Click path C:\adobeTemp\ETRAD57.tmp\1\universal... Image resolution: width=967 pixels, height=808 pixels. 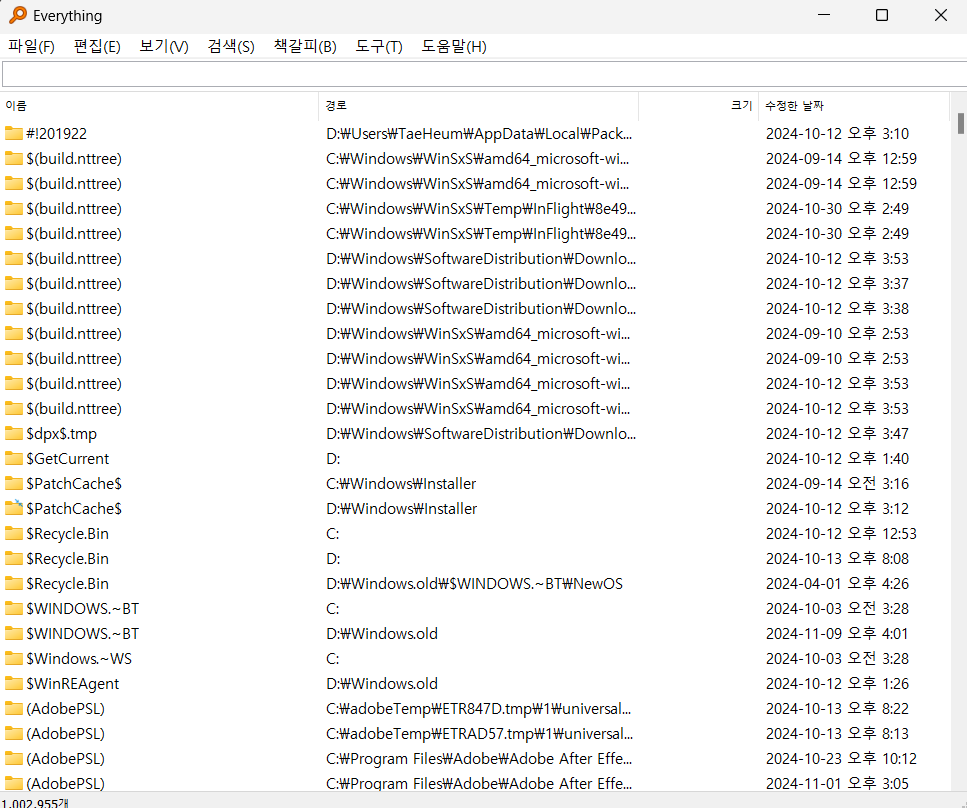click(x=479, y=733)
